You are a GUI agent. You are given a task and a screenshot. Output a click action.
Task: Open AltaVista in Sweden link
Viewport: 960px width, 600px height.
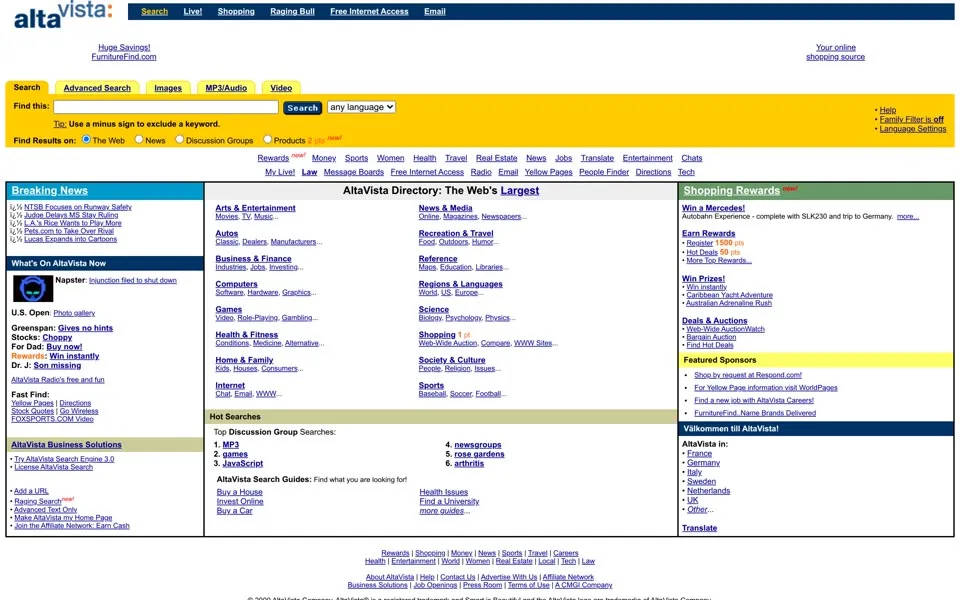click(701, 482)
